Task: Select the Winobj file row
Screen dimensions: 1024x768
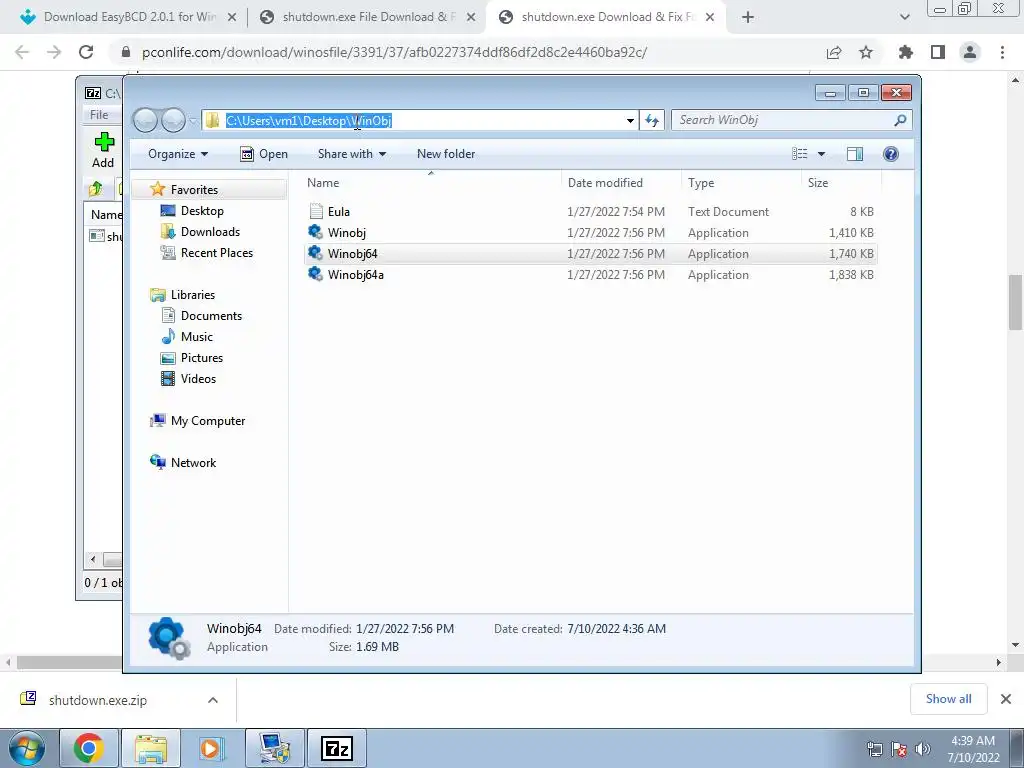Action: tap(590, 232)
